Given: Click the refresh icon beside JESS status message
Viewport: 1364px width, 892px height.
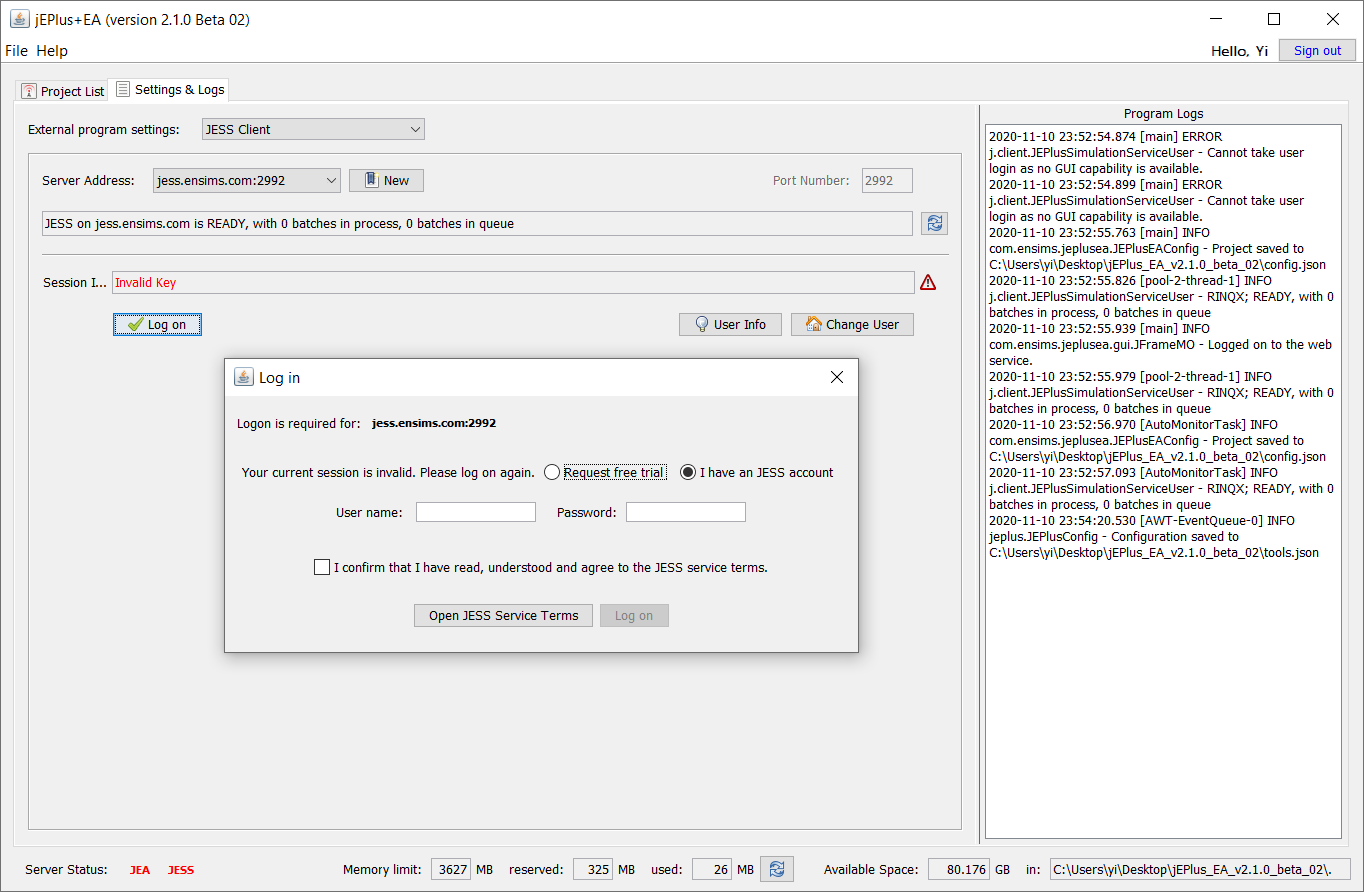Looking at the screenshot, I should (934, 223).
